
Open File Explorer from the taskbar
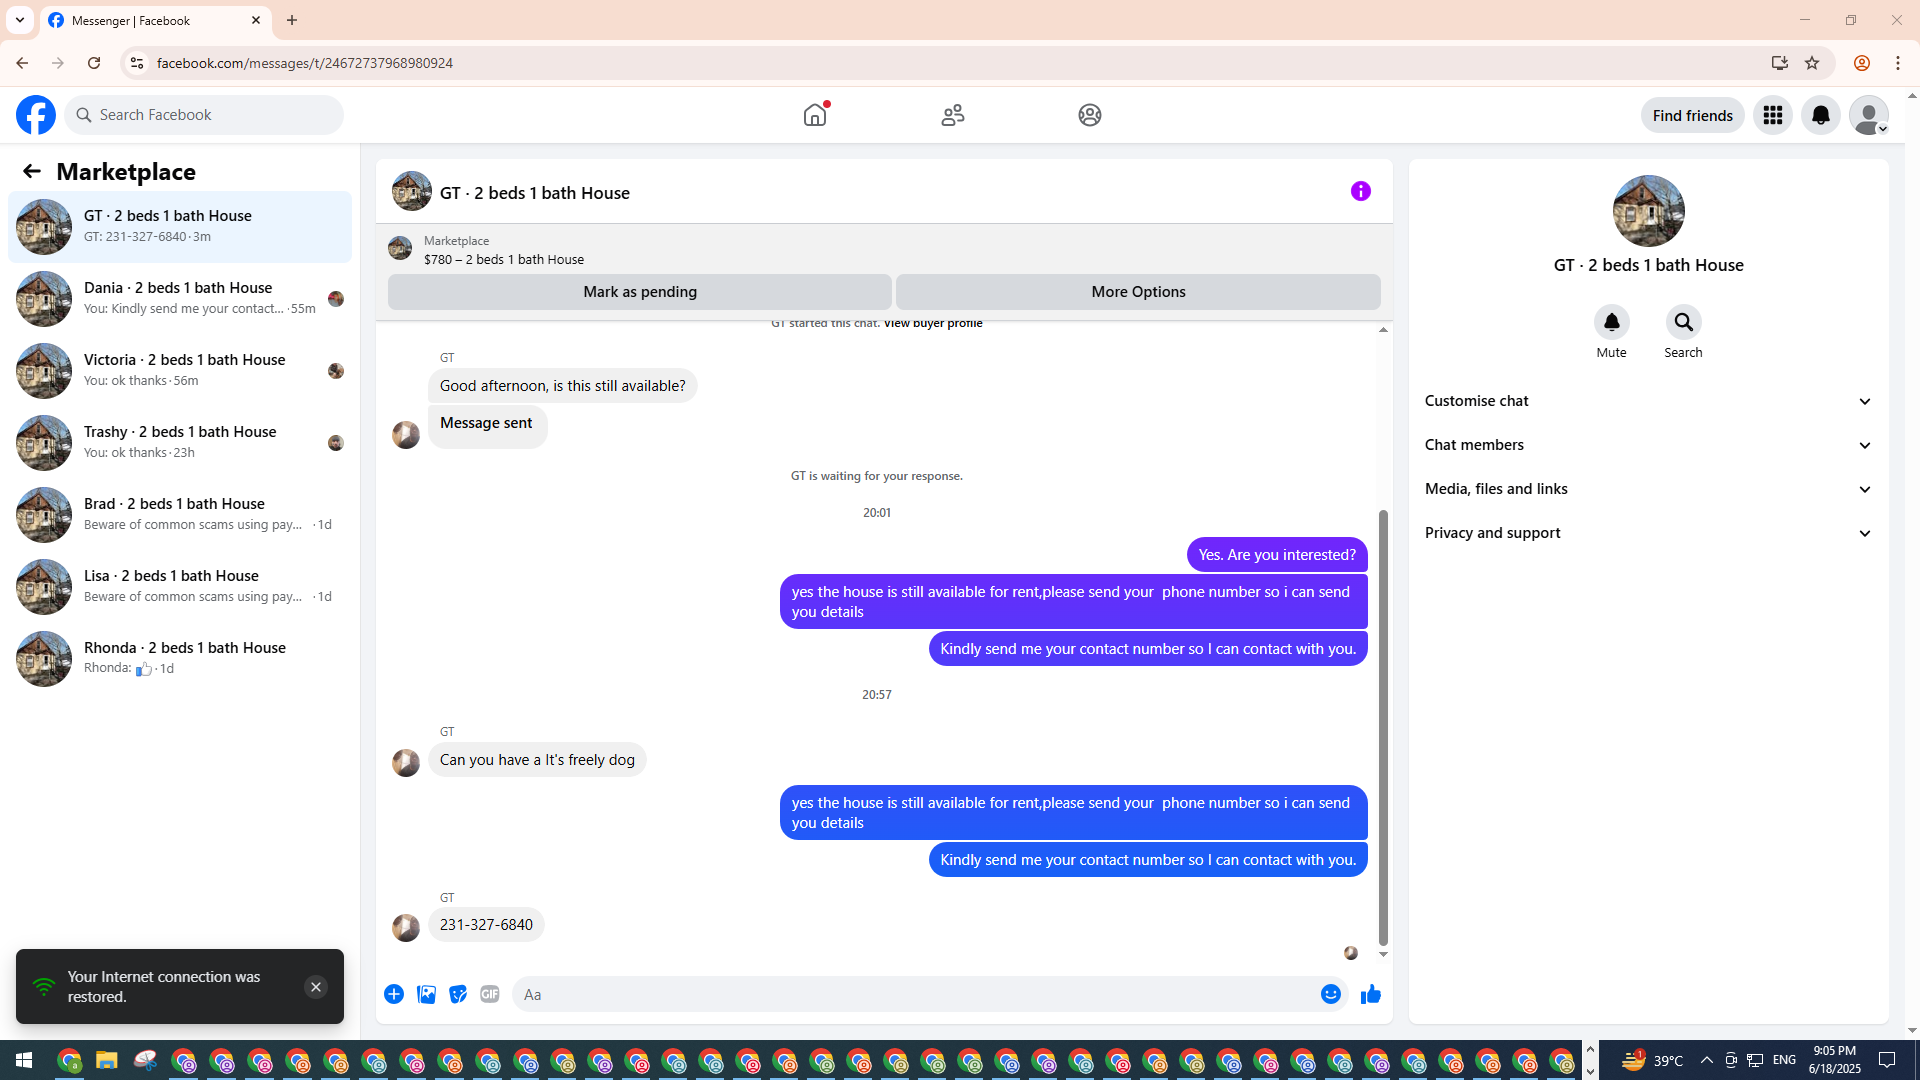[107, 1060]
